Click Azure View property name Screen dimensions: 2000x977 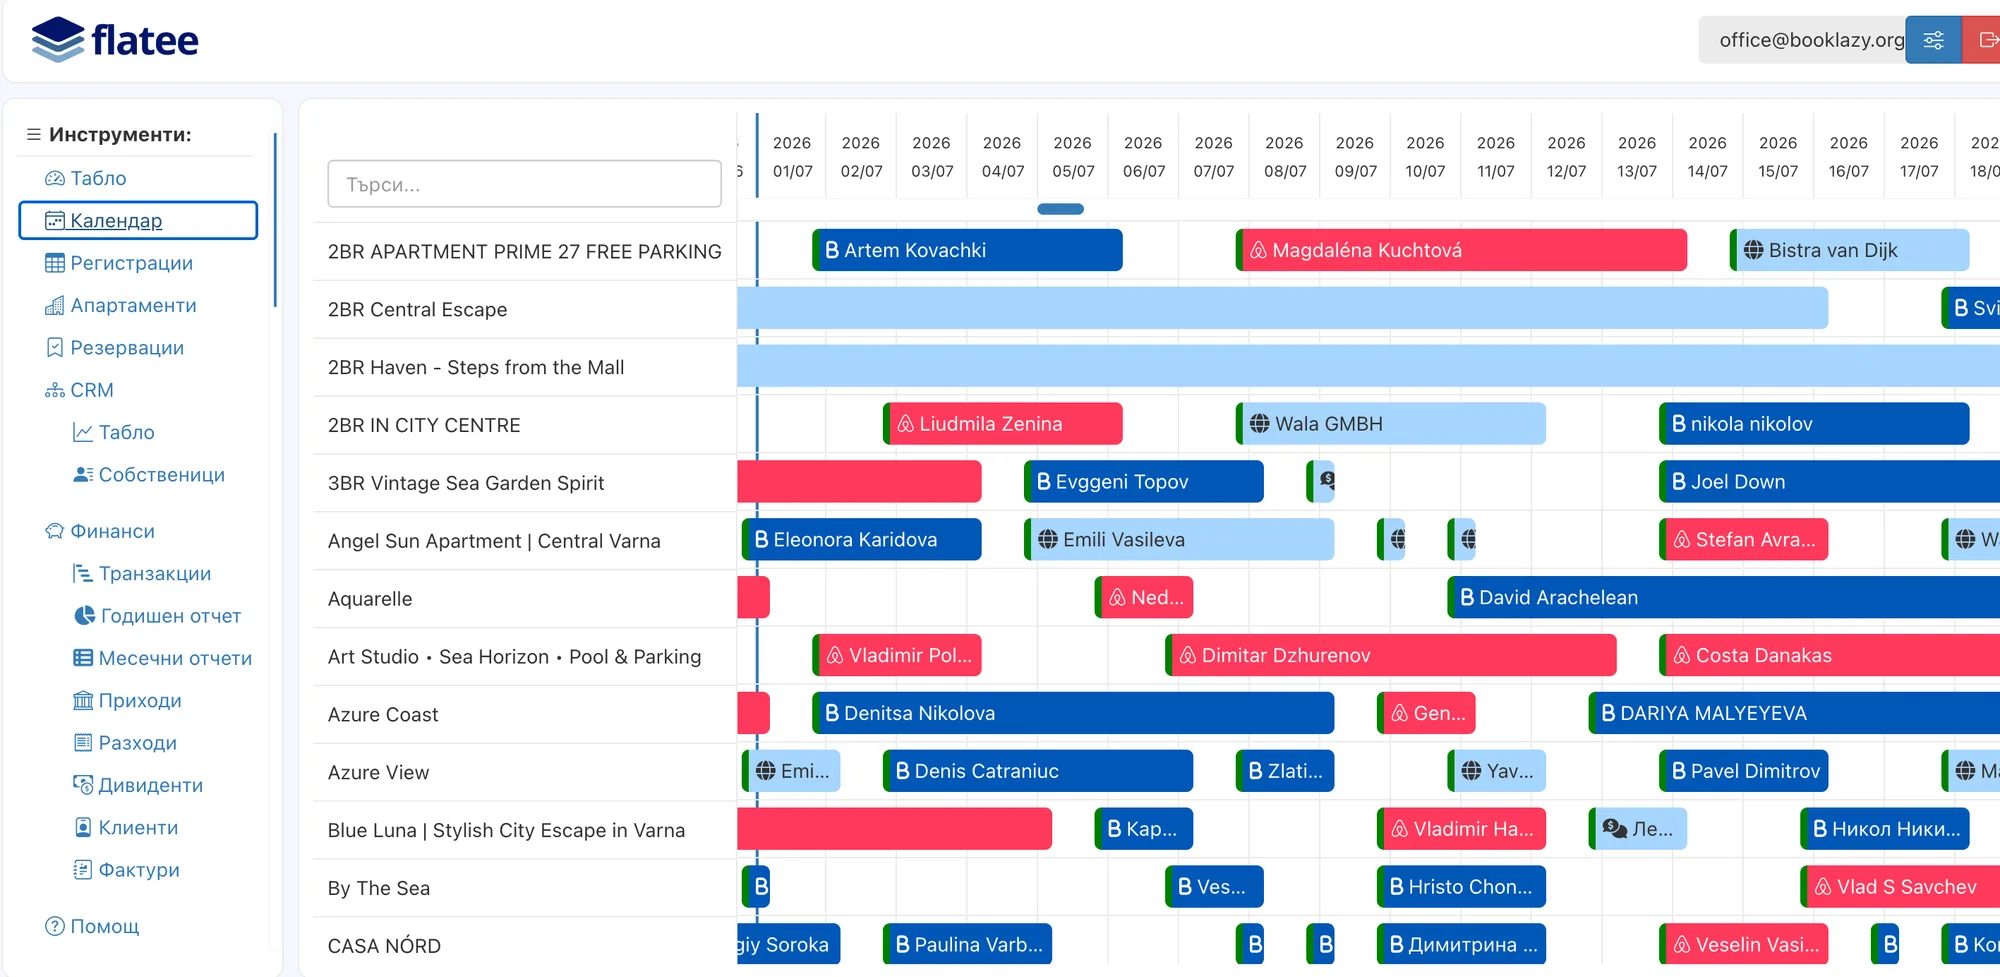pos(378,773)
